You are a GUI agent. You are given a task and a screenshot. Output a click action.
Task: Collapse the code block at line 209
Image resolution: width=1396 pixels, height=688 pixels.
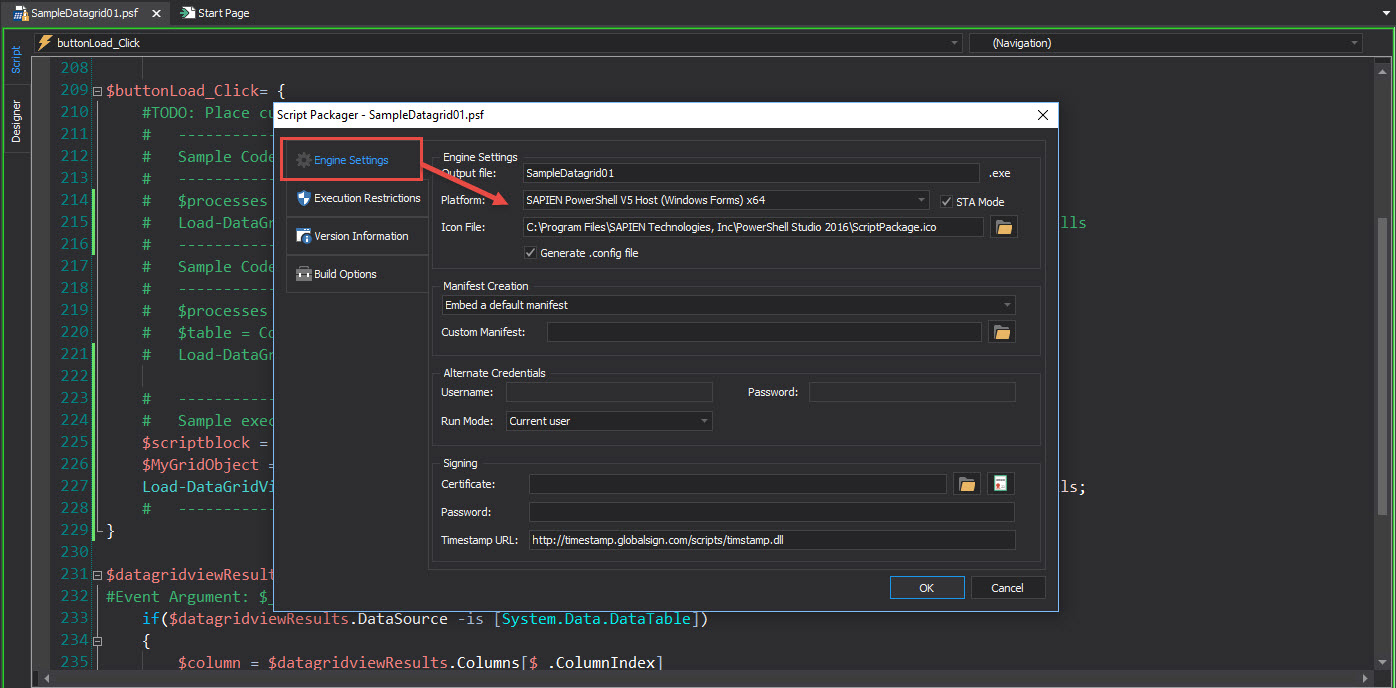point(97,91)
